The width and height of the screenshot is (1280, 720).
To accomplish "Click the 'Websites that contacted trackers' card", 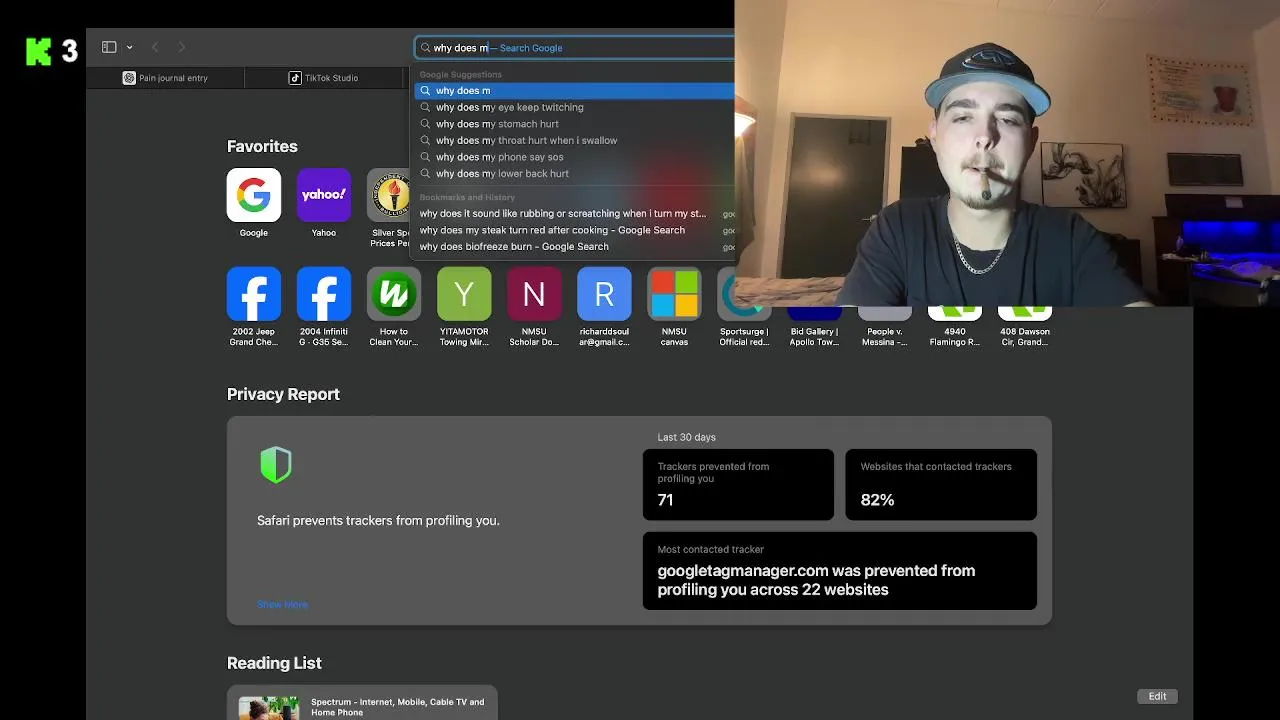I will (941, 484).
